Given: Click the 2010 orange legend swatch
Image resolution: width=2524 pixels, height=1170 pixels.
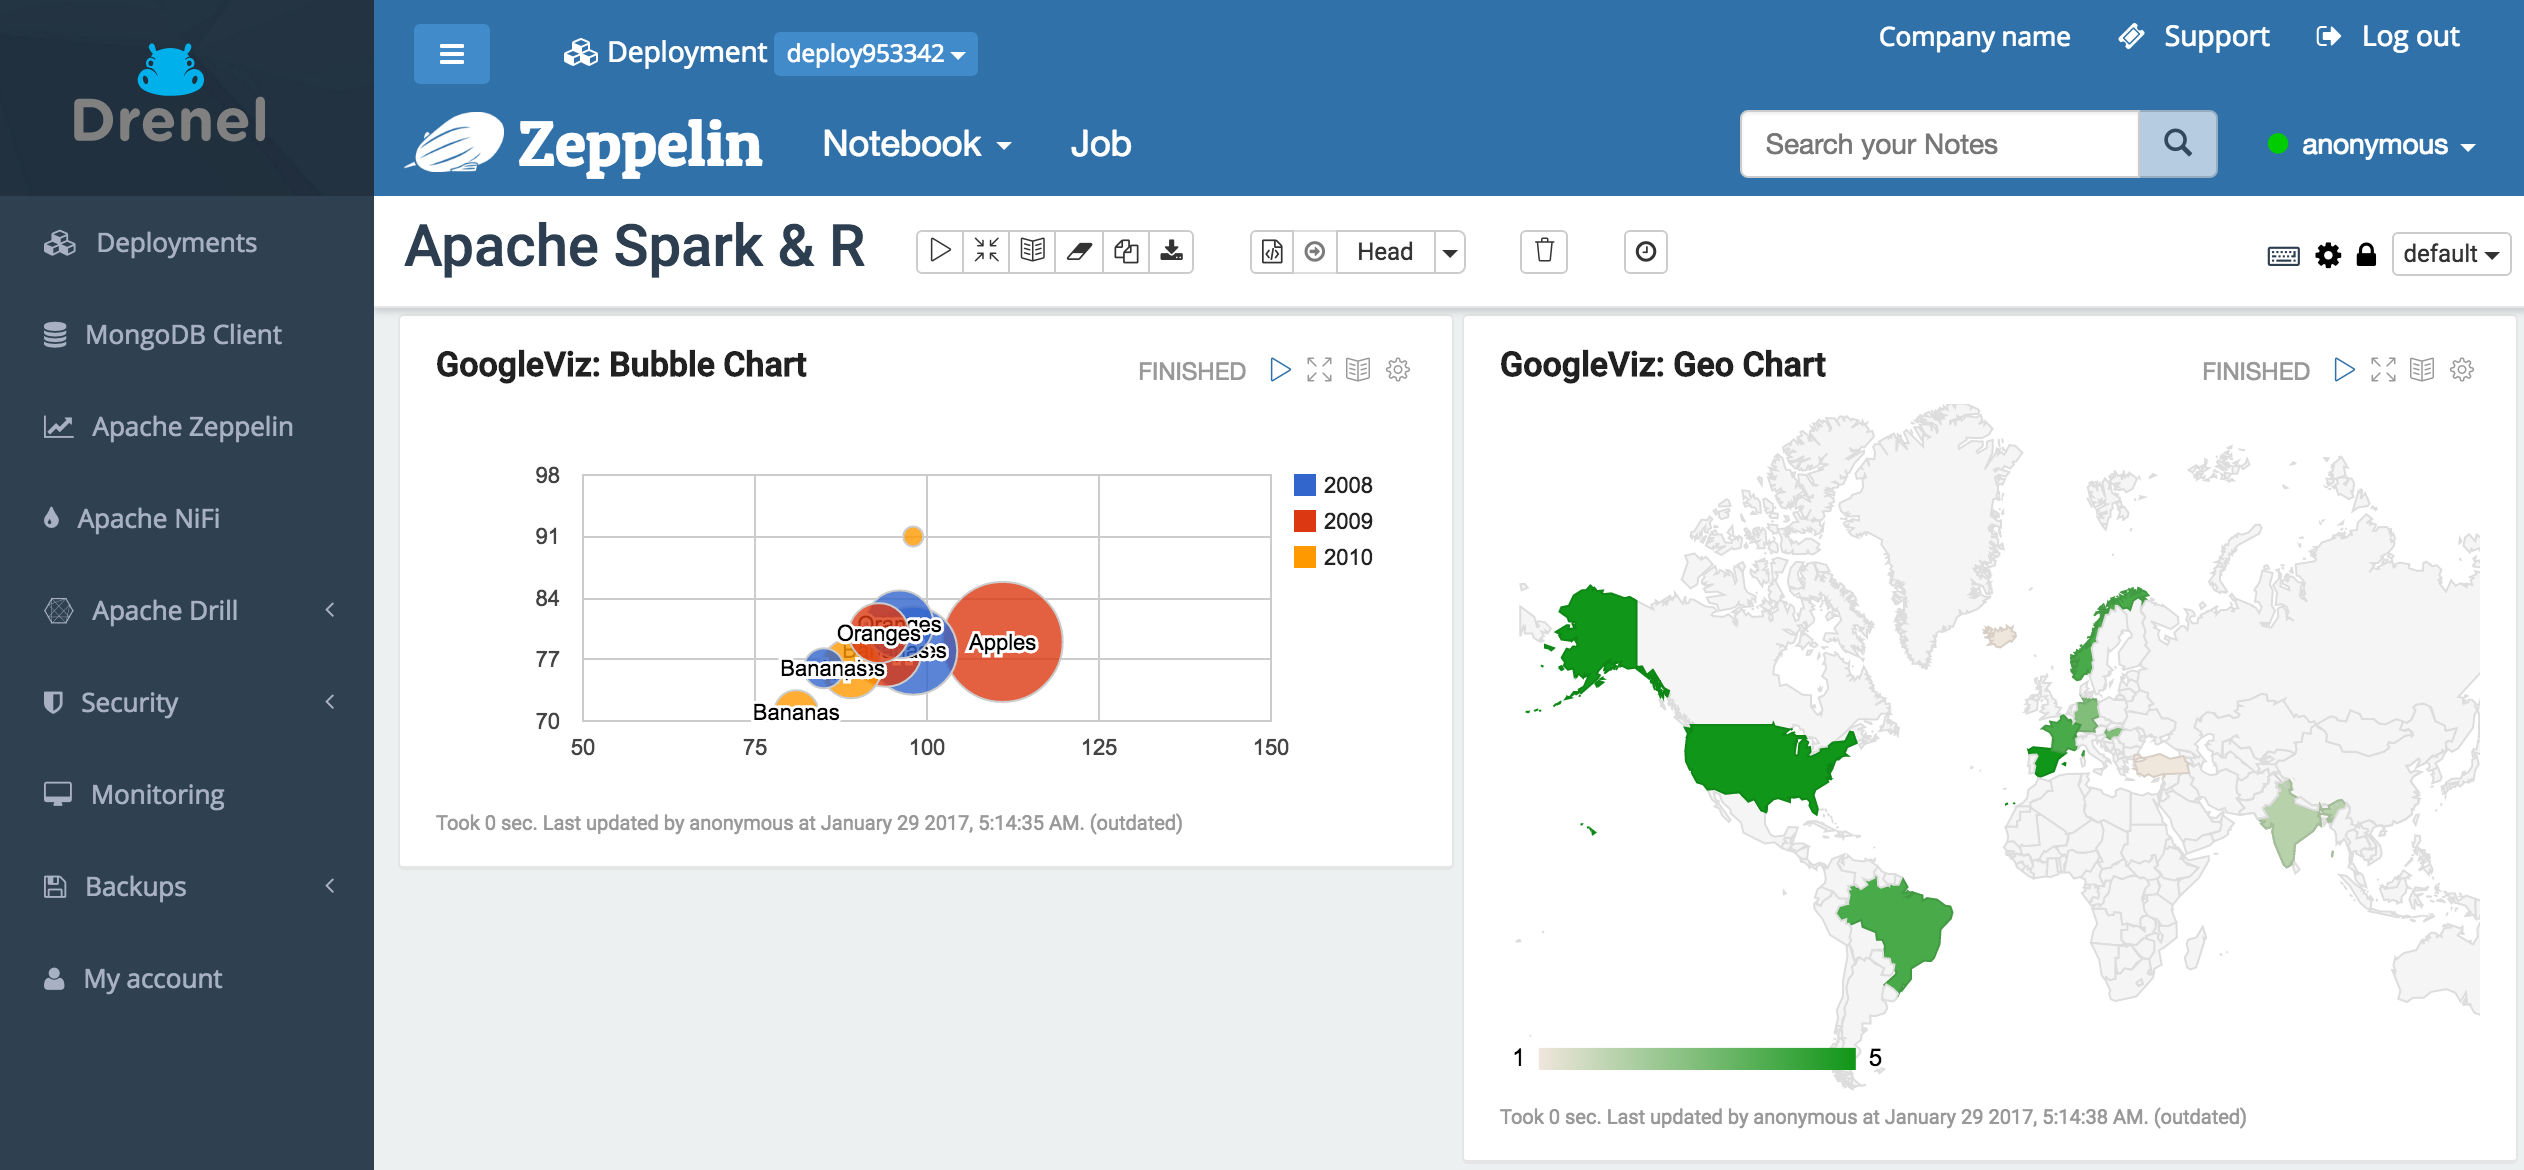Looking at the screenshot, I should (1304, 557).
